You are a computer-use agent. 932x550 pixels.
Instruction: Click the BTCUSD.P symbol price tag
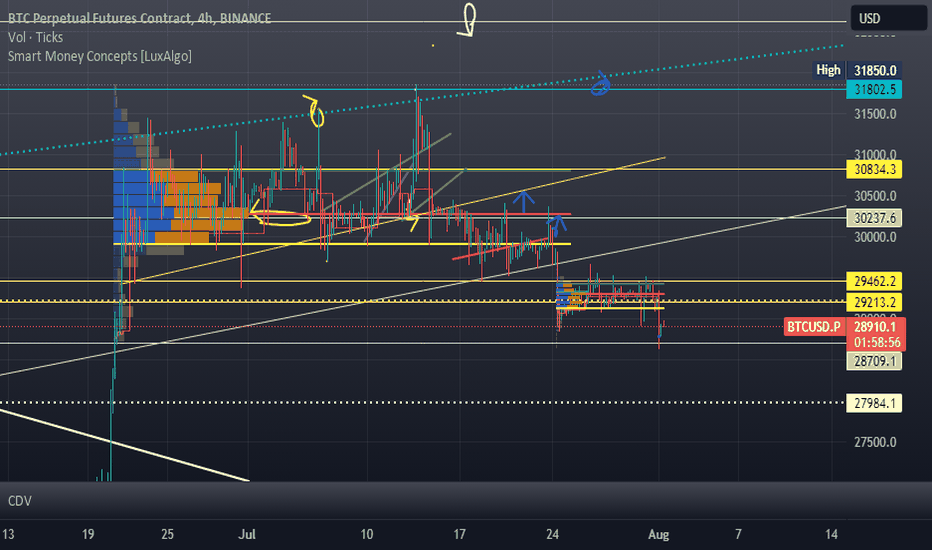(x=814, y=326)
